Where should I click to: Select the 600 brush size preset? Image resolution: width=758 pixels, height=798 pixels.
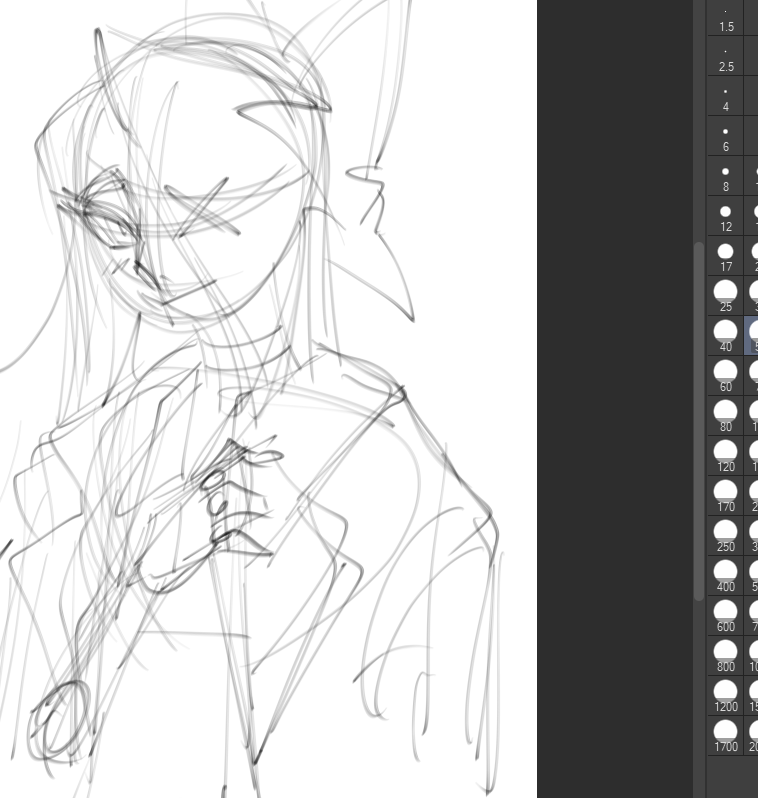coord(725,615)
